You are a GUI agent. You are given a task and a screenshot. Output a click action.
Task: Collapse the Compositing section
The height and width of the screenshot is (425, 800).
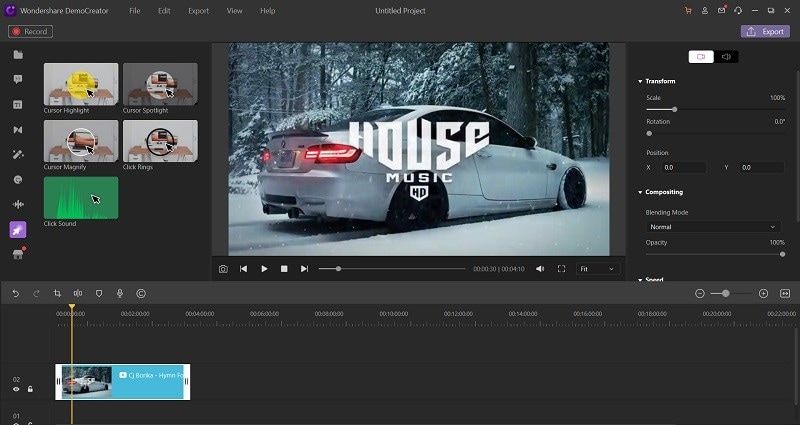[640, 192]
